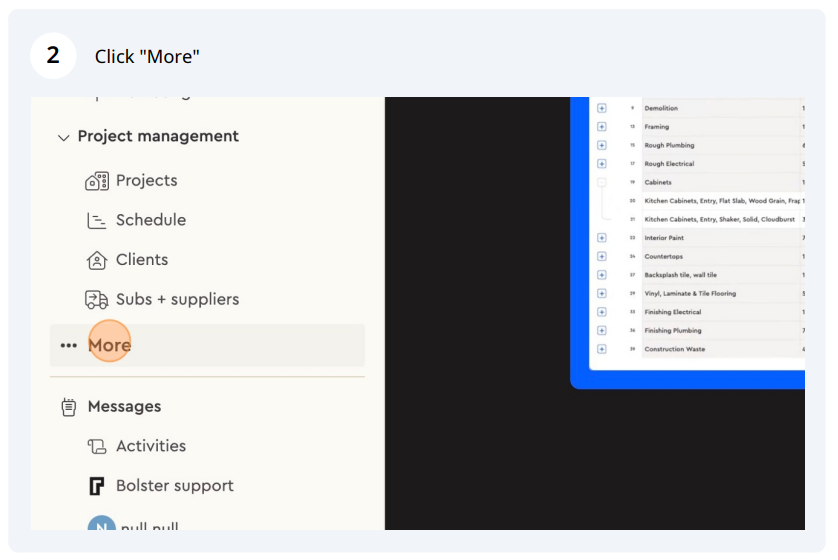Expand the Construction Waste row

[602, 349]
